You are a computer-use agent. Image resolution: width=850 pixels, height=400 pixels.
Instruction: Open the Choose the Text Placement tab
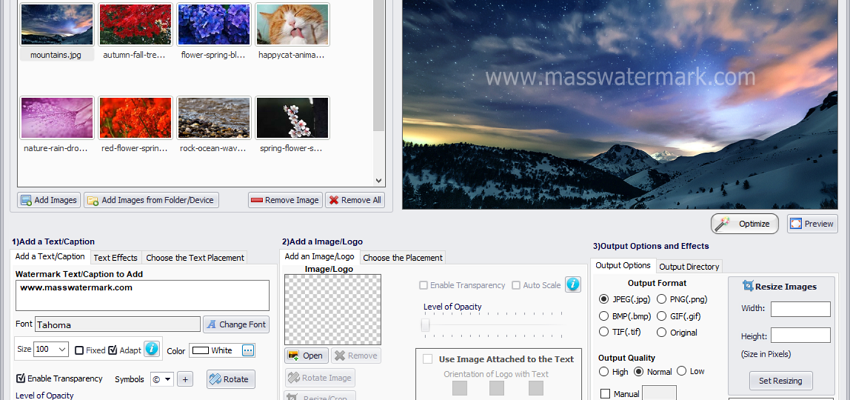click(195, 257)
